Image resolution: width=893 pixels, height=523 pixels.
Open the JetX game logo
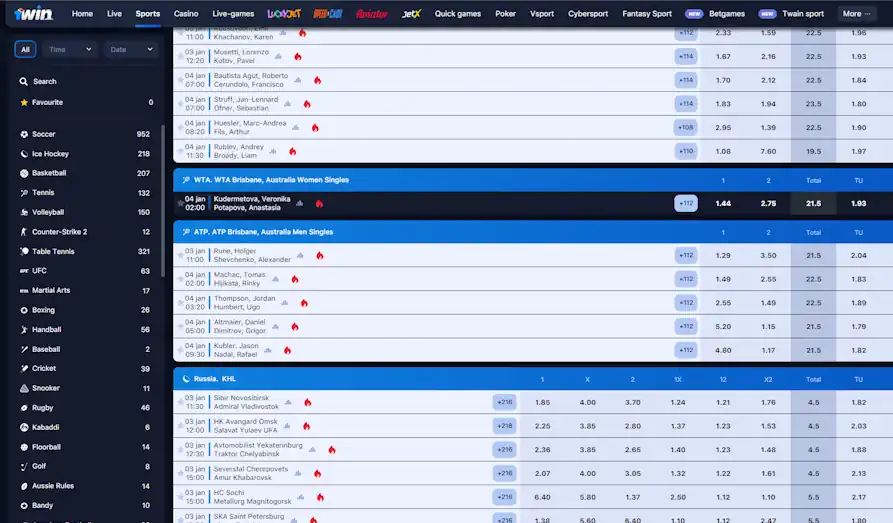click(411, 14)
